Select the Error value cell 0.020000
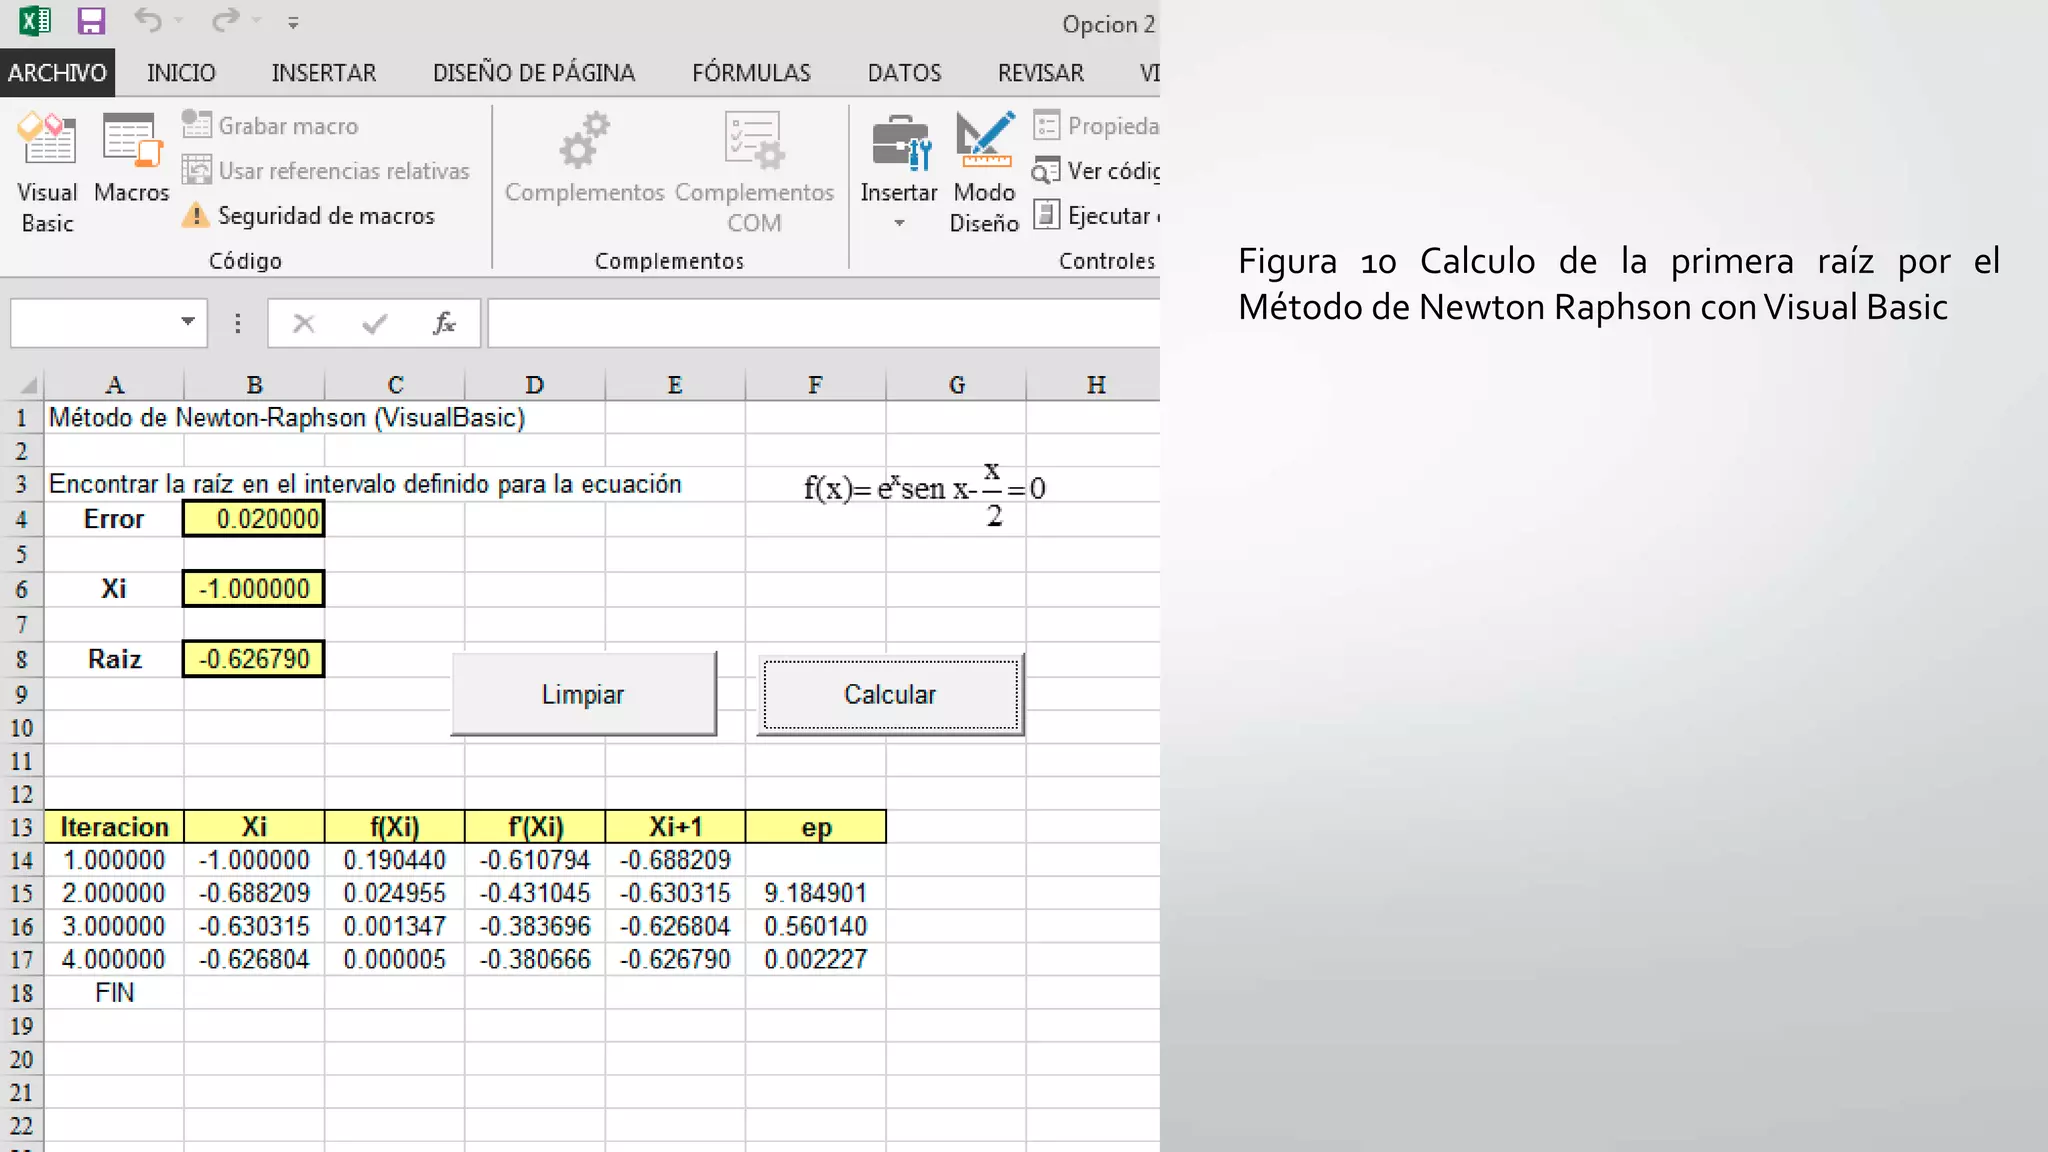Image resolution: width=2048 pixels, height=1152 pixels. click(x=254, y=519)
